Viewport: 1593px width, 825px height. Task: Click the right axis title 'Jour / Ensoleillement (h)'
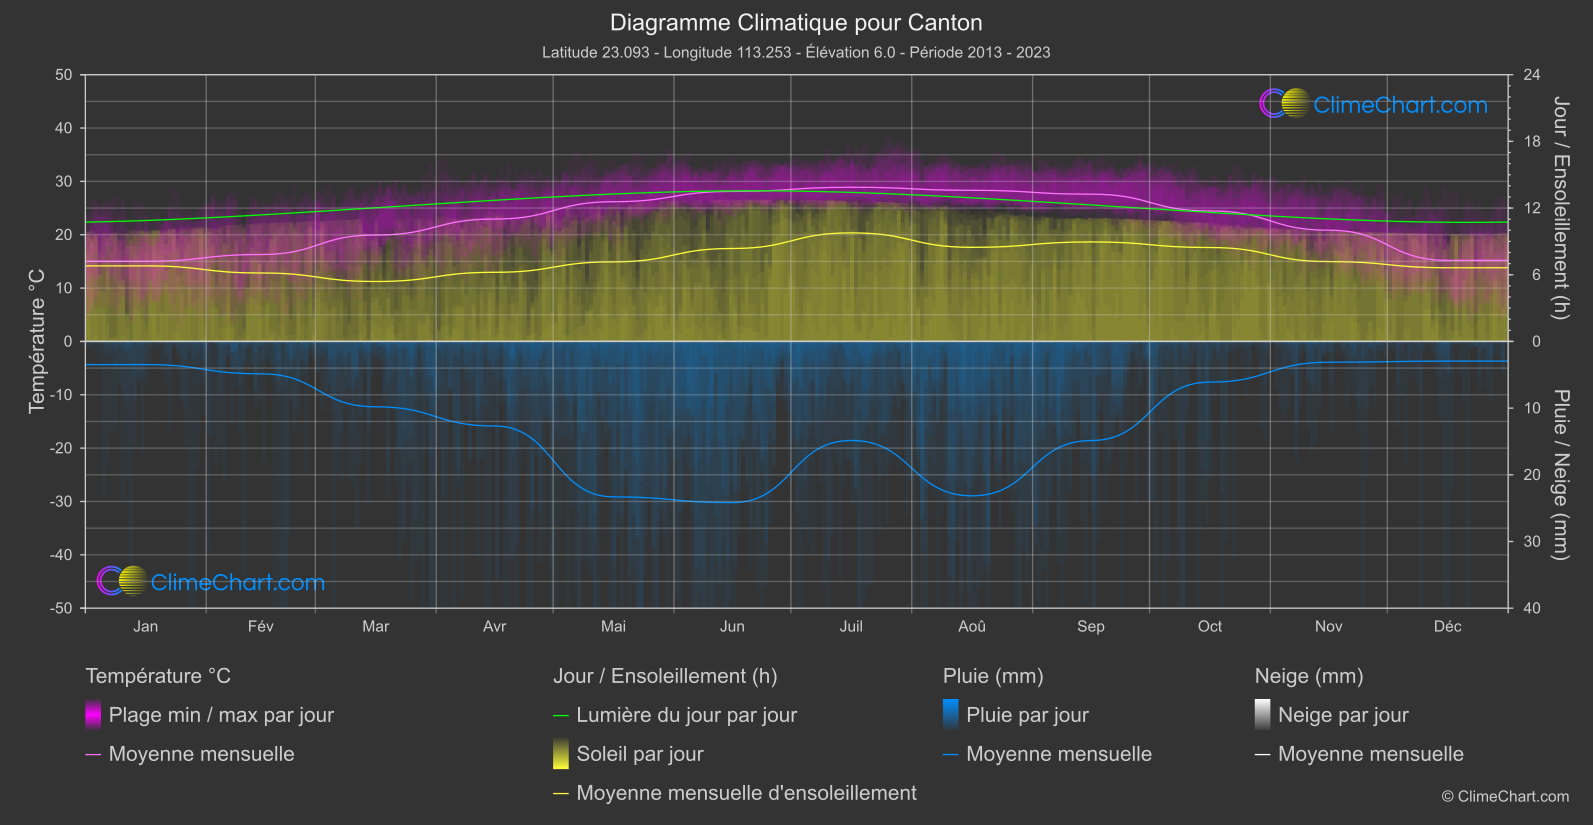click(x=1561, y=208)
